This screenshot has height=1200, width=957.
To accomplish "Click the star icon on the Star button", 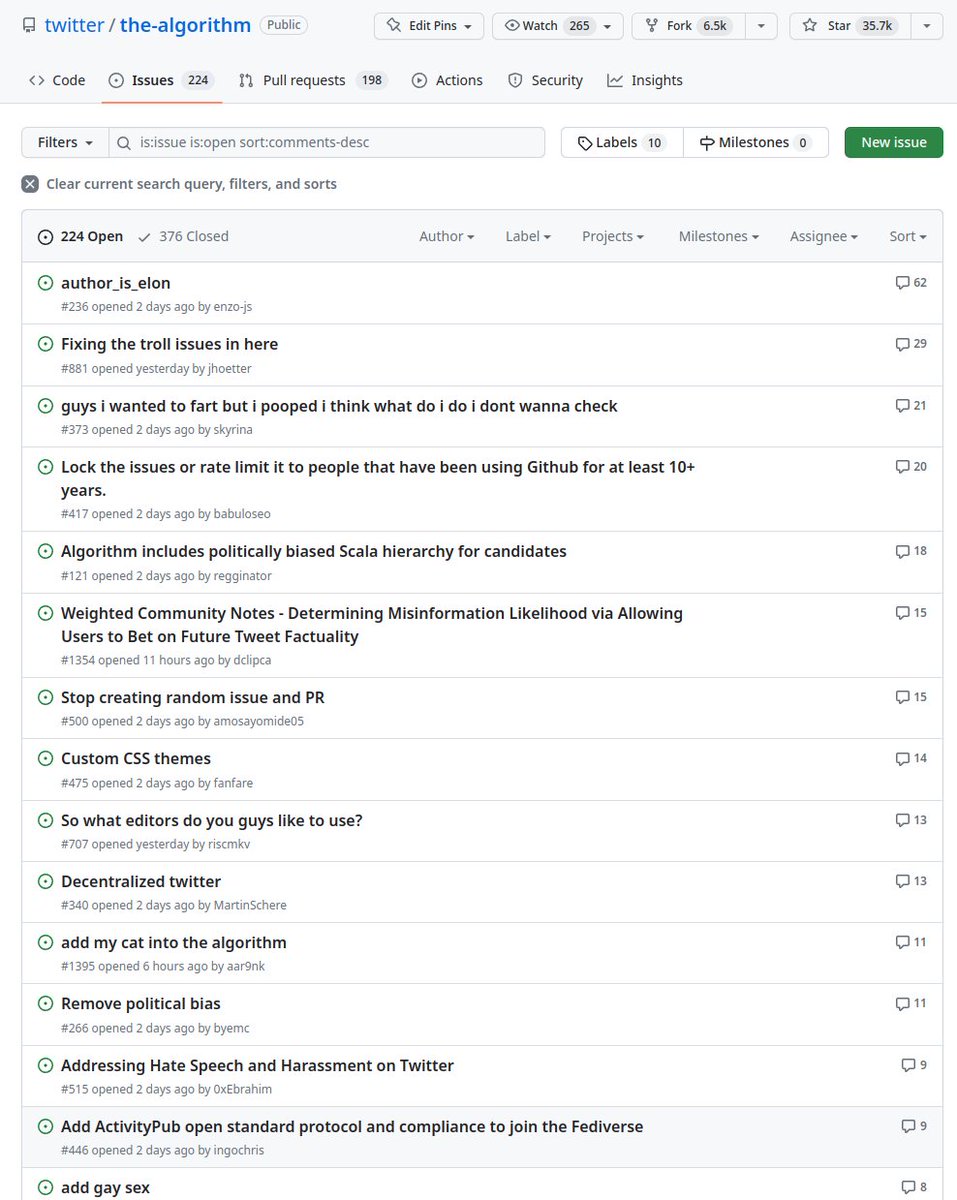I will point(809,26).
